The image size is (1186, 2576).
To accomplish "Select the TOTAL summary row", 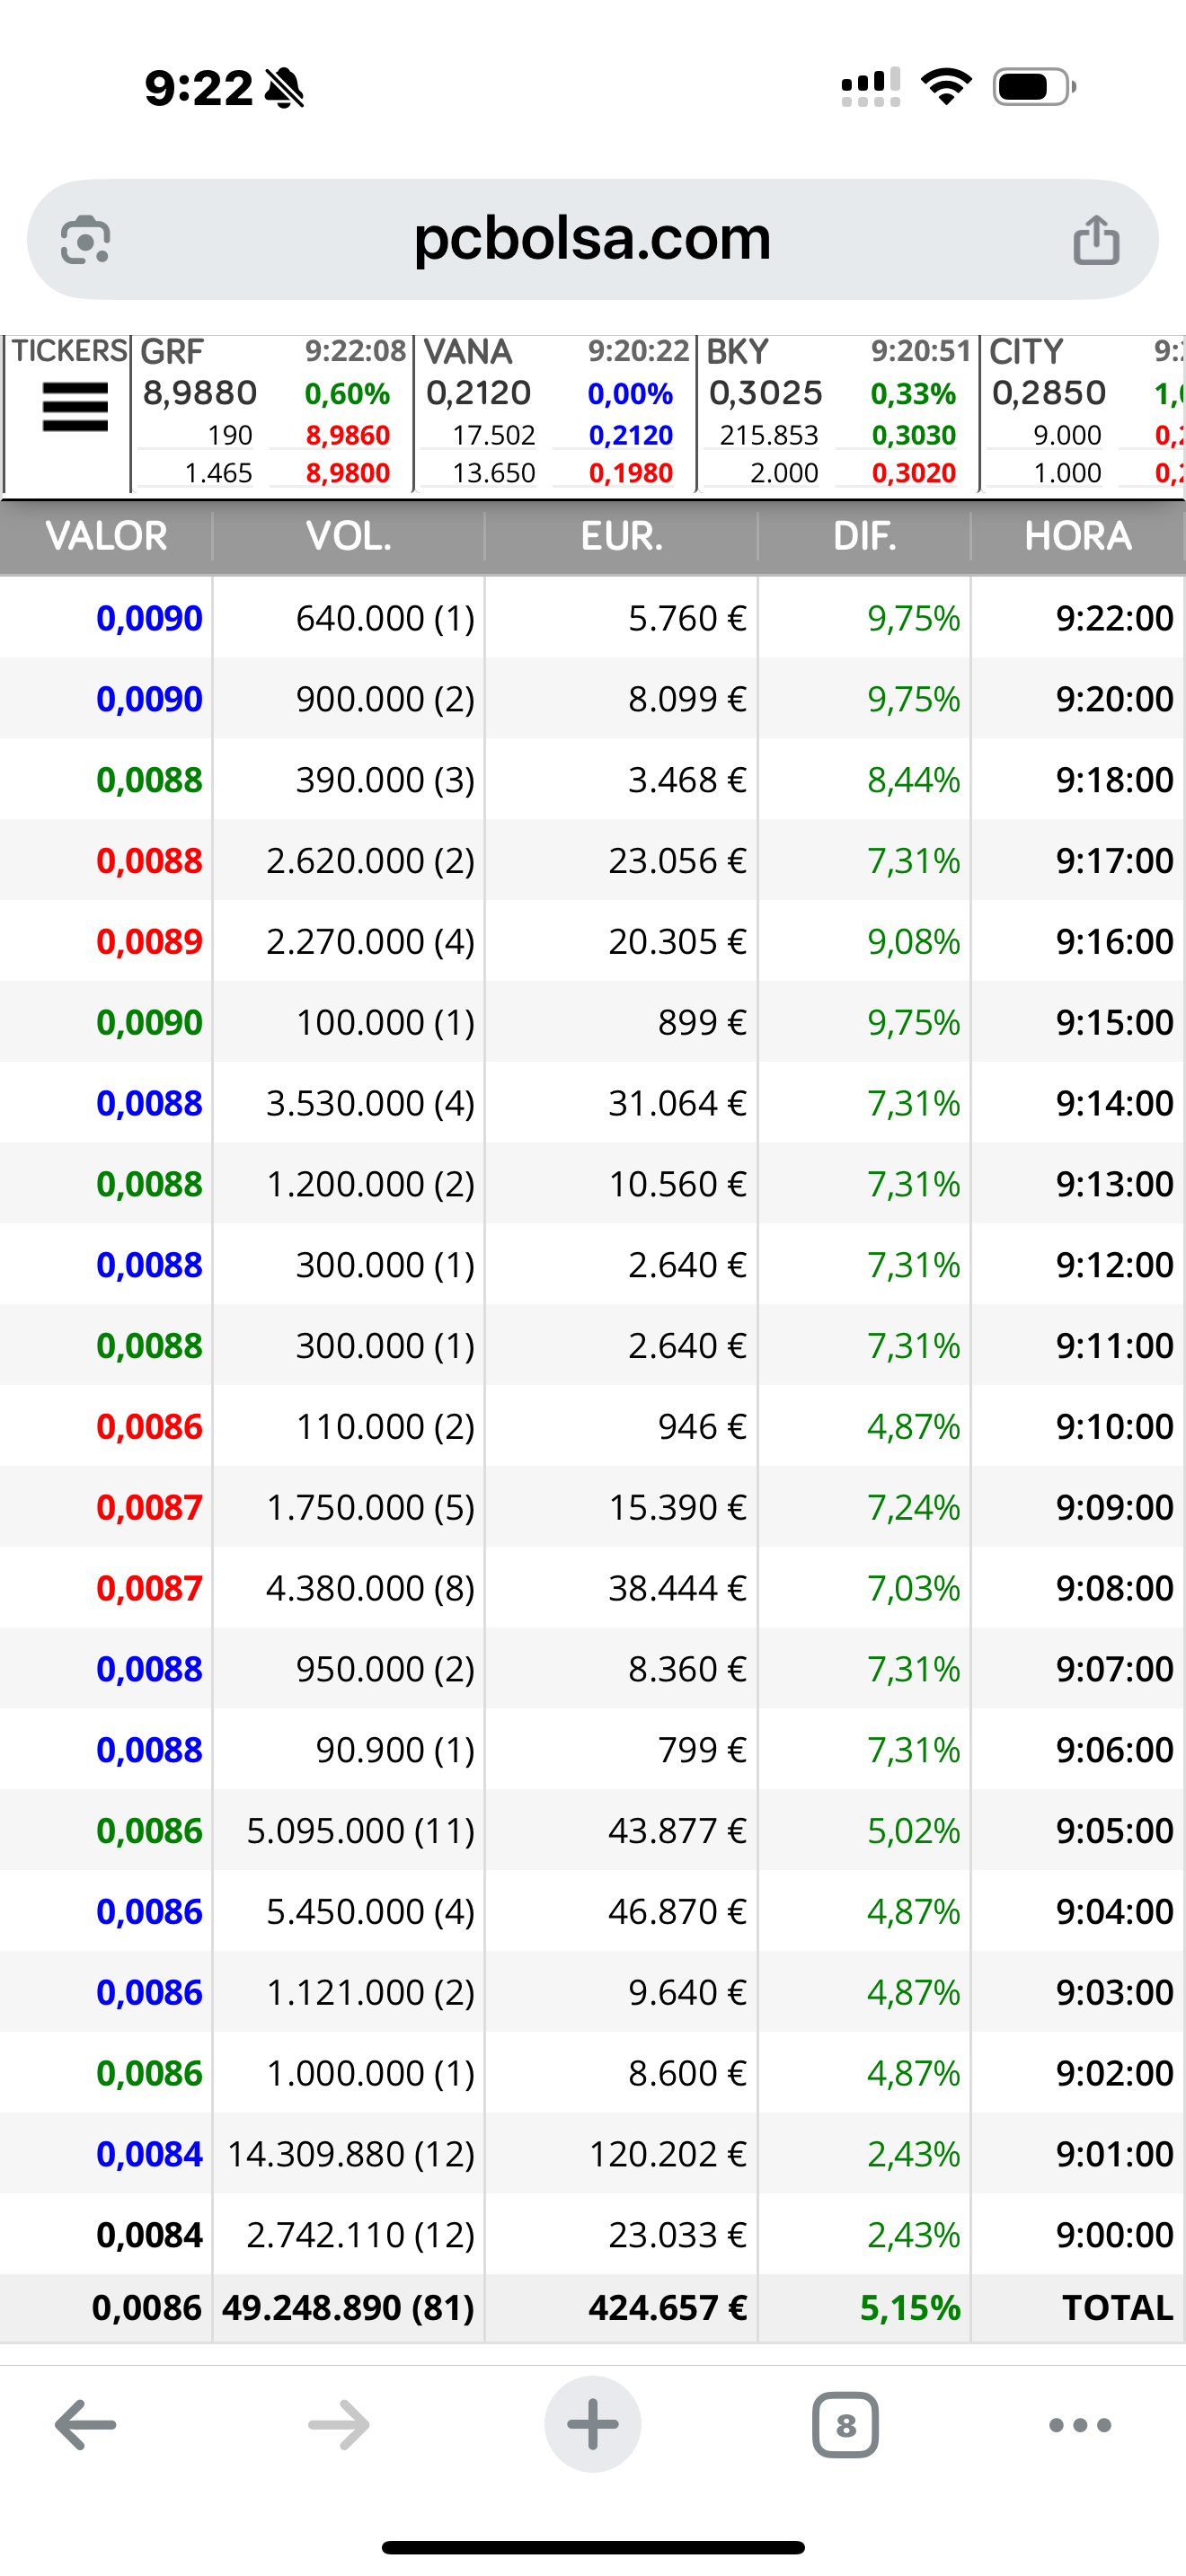I will click(x=593, y=2308).
